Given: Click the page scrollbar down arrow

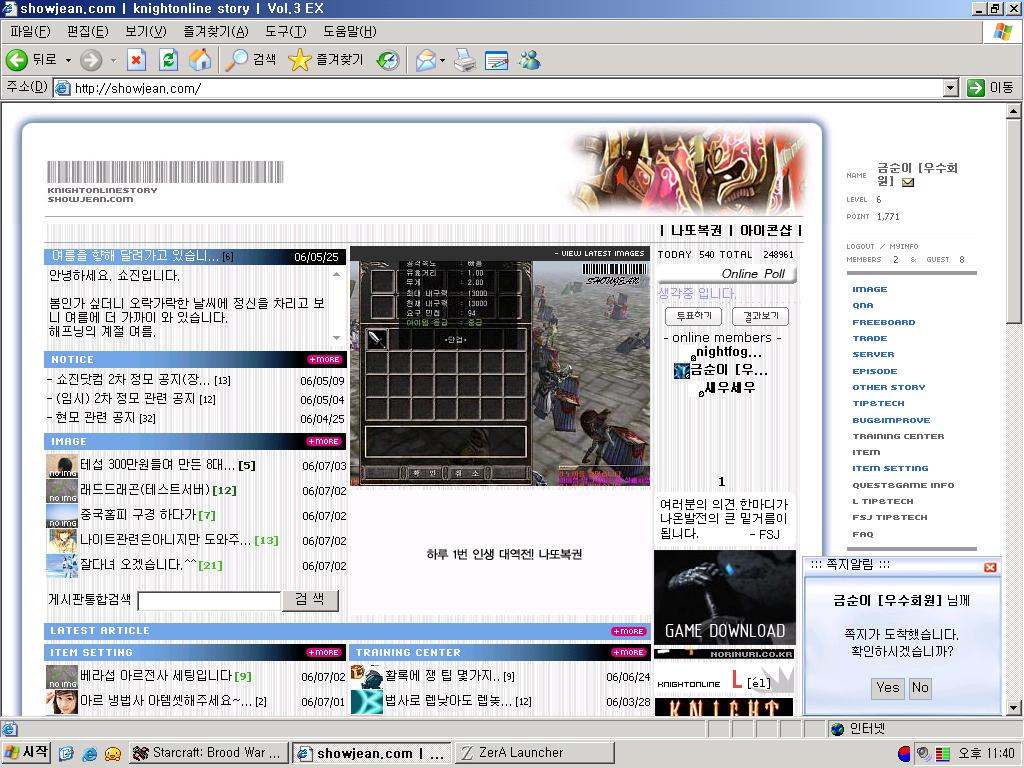Looking at the screenshot, I should 1013,708.
